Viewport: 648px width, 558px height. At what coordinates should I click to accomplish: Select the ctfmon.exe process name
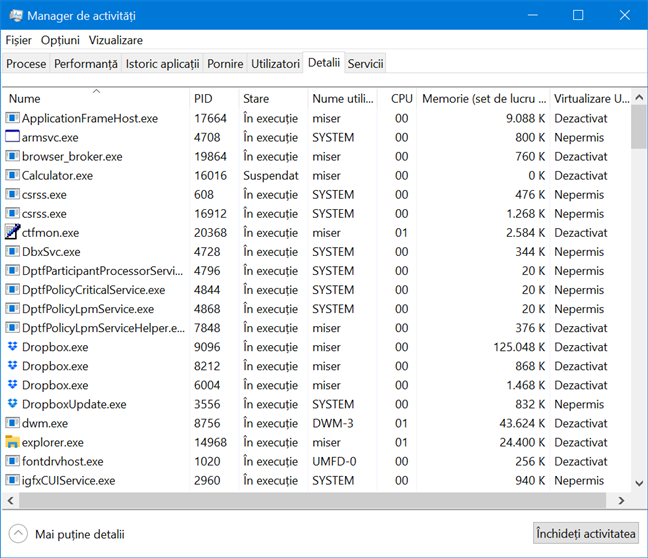coord(50,232)
